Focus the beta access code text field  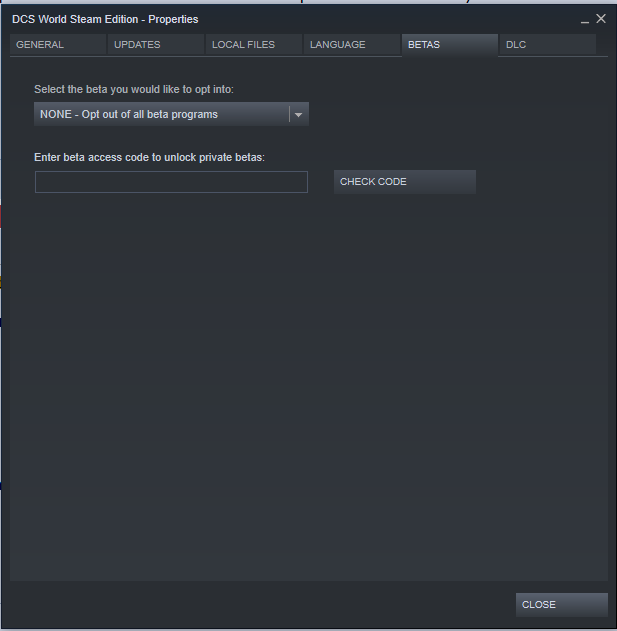coord(171,182)
